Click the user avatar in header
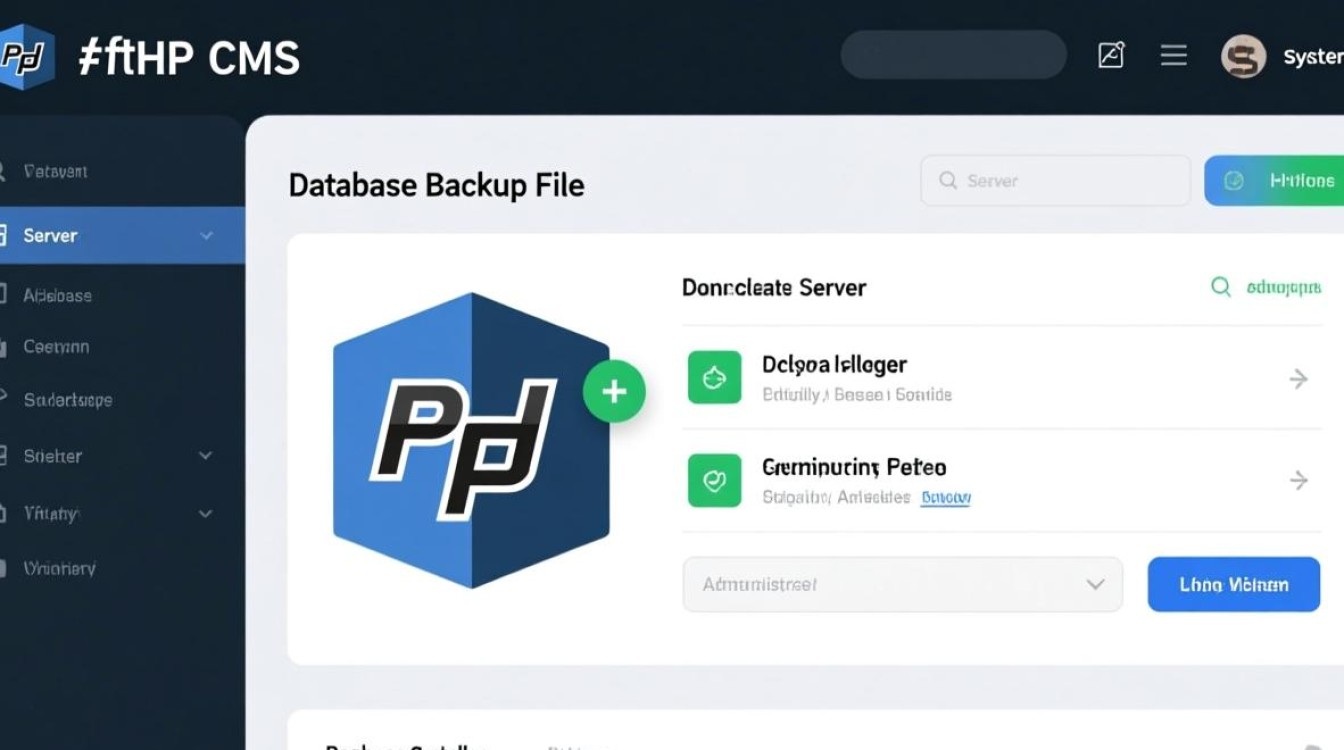Viewport: 1344px width, 750px height. point(1243,57)
